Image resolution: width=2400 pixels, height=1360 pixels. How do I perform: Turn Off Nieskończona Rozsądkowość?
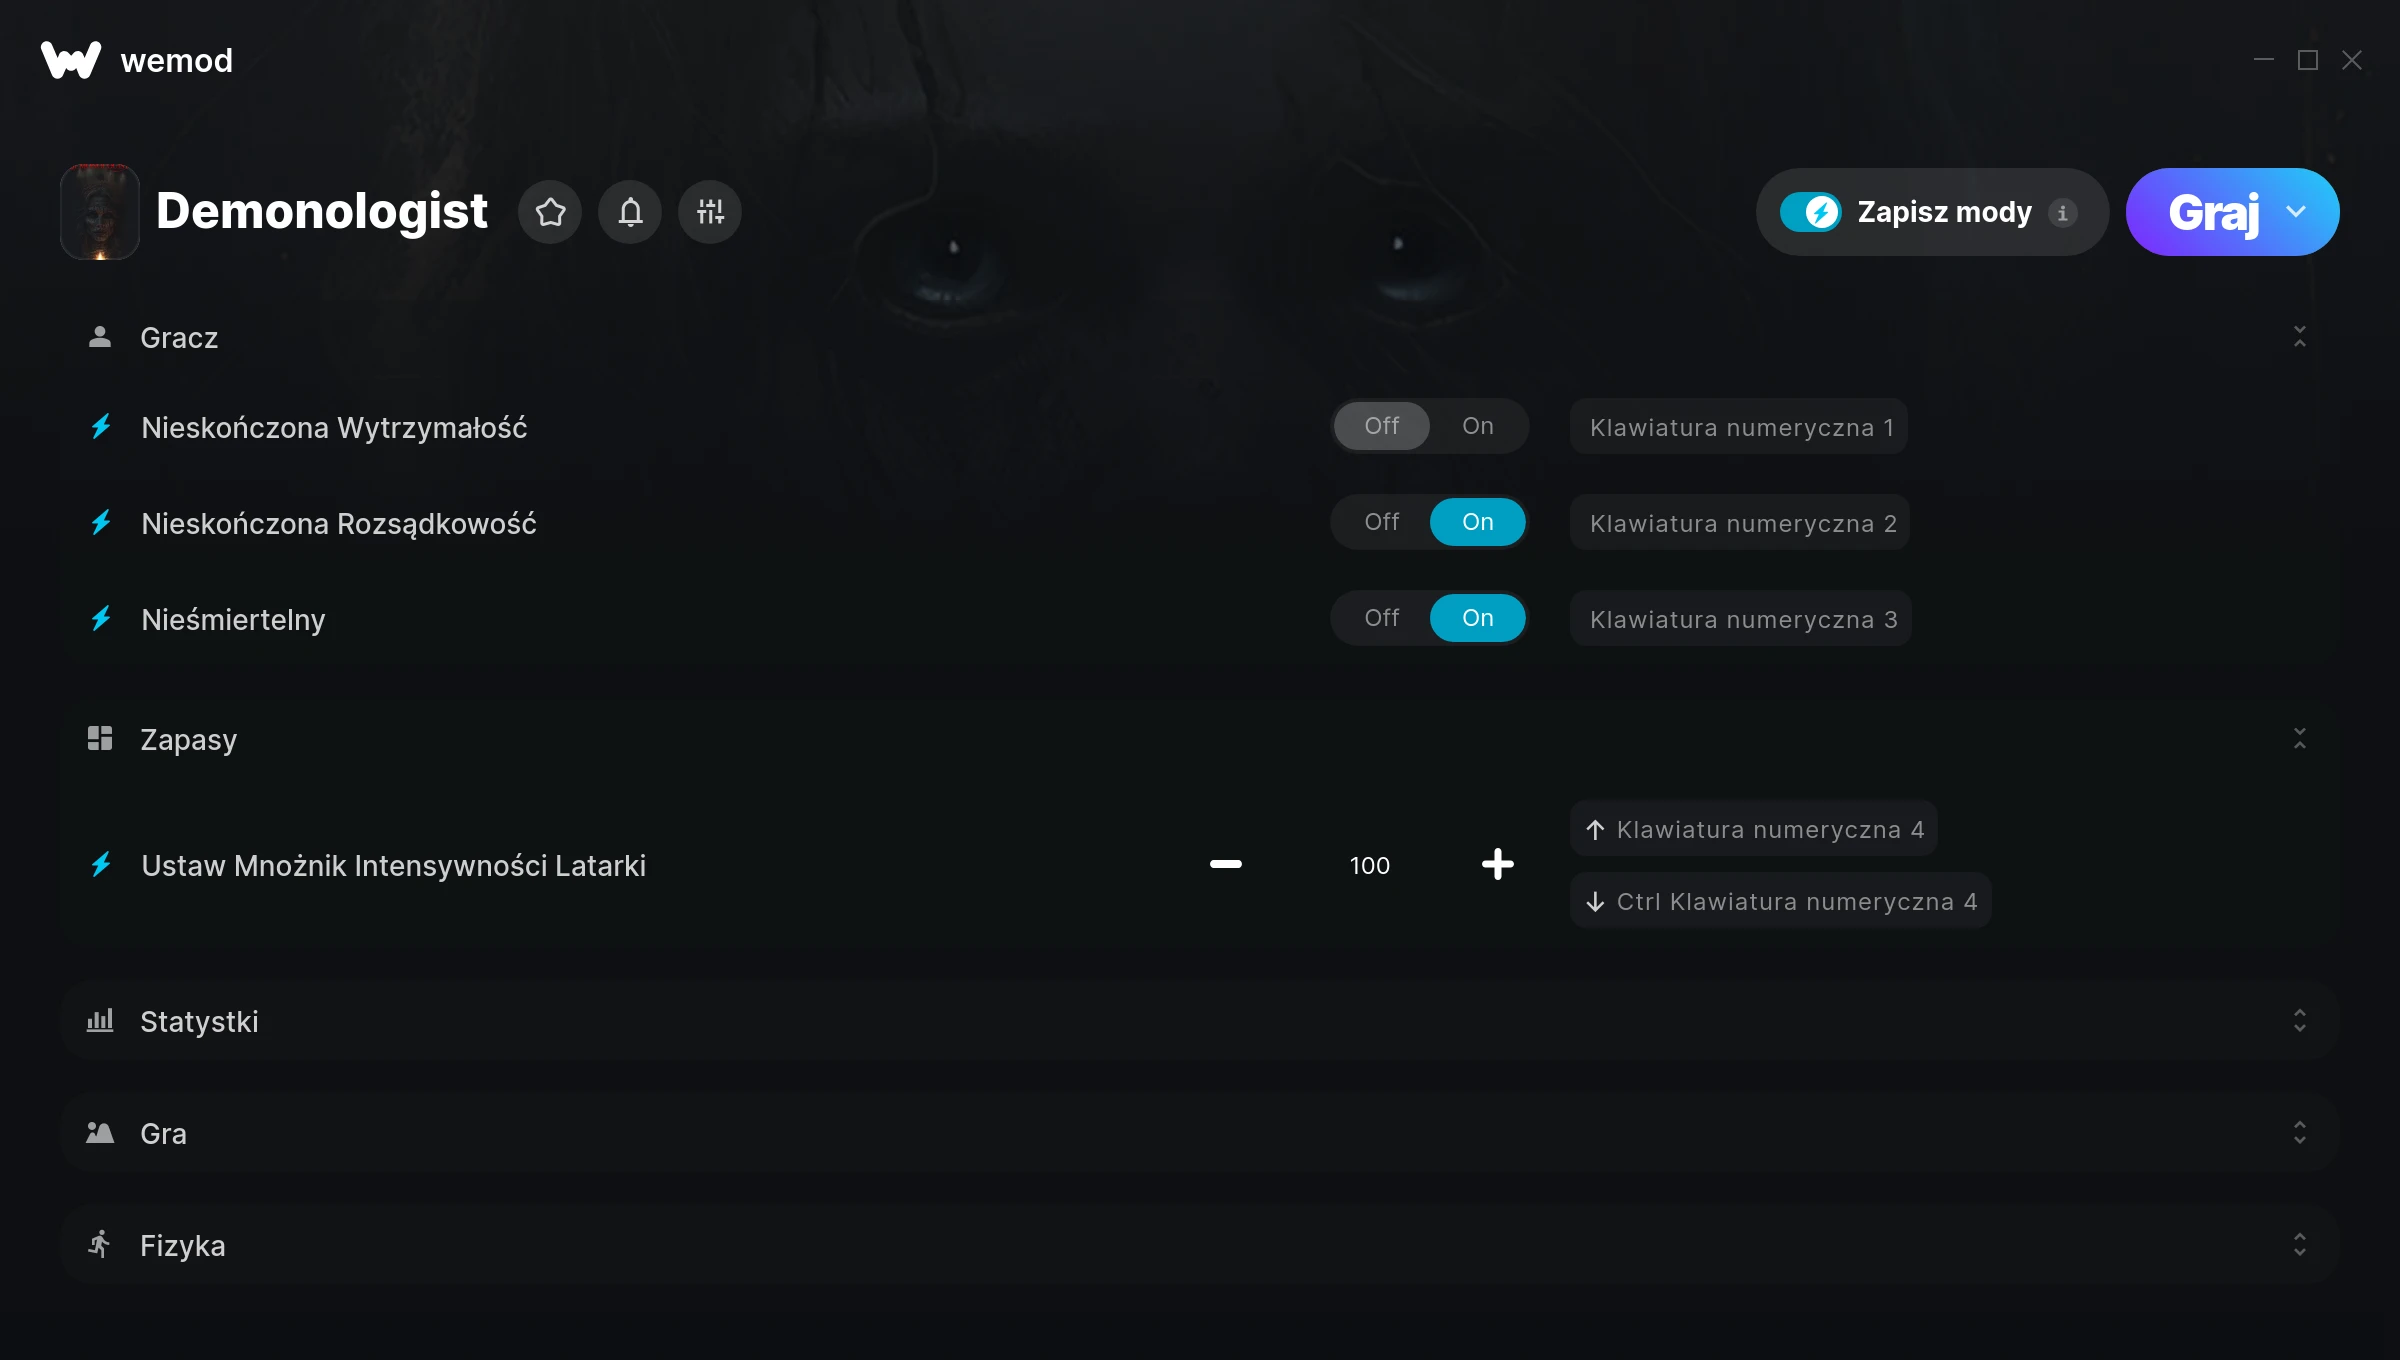coord(1382,522)
